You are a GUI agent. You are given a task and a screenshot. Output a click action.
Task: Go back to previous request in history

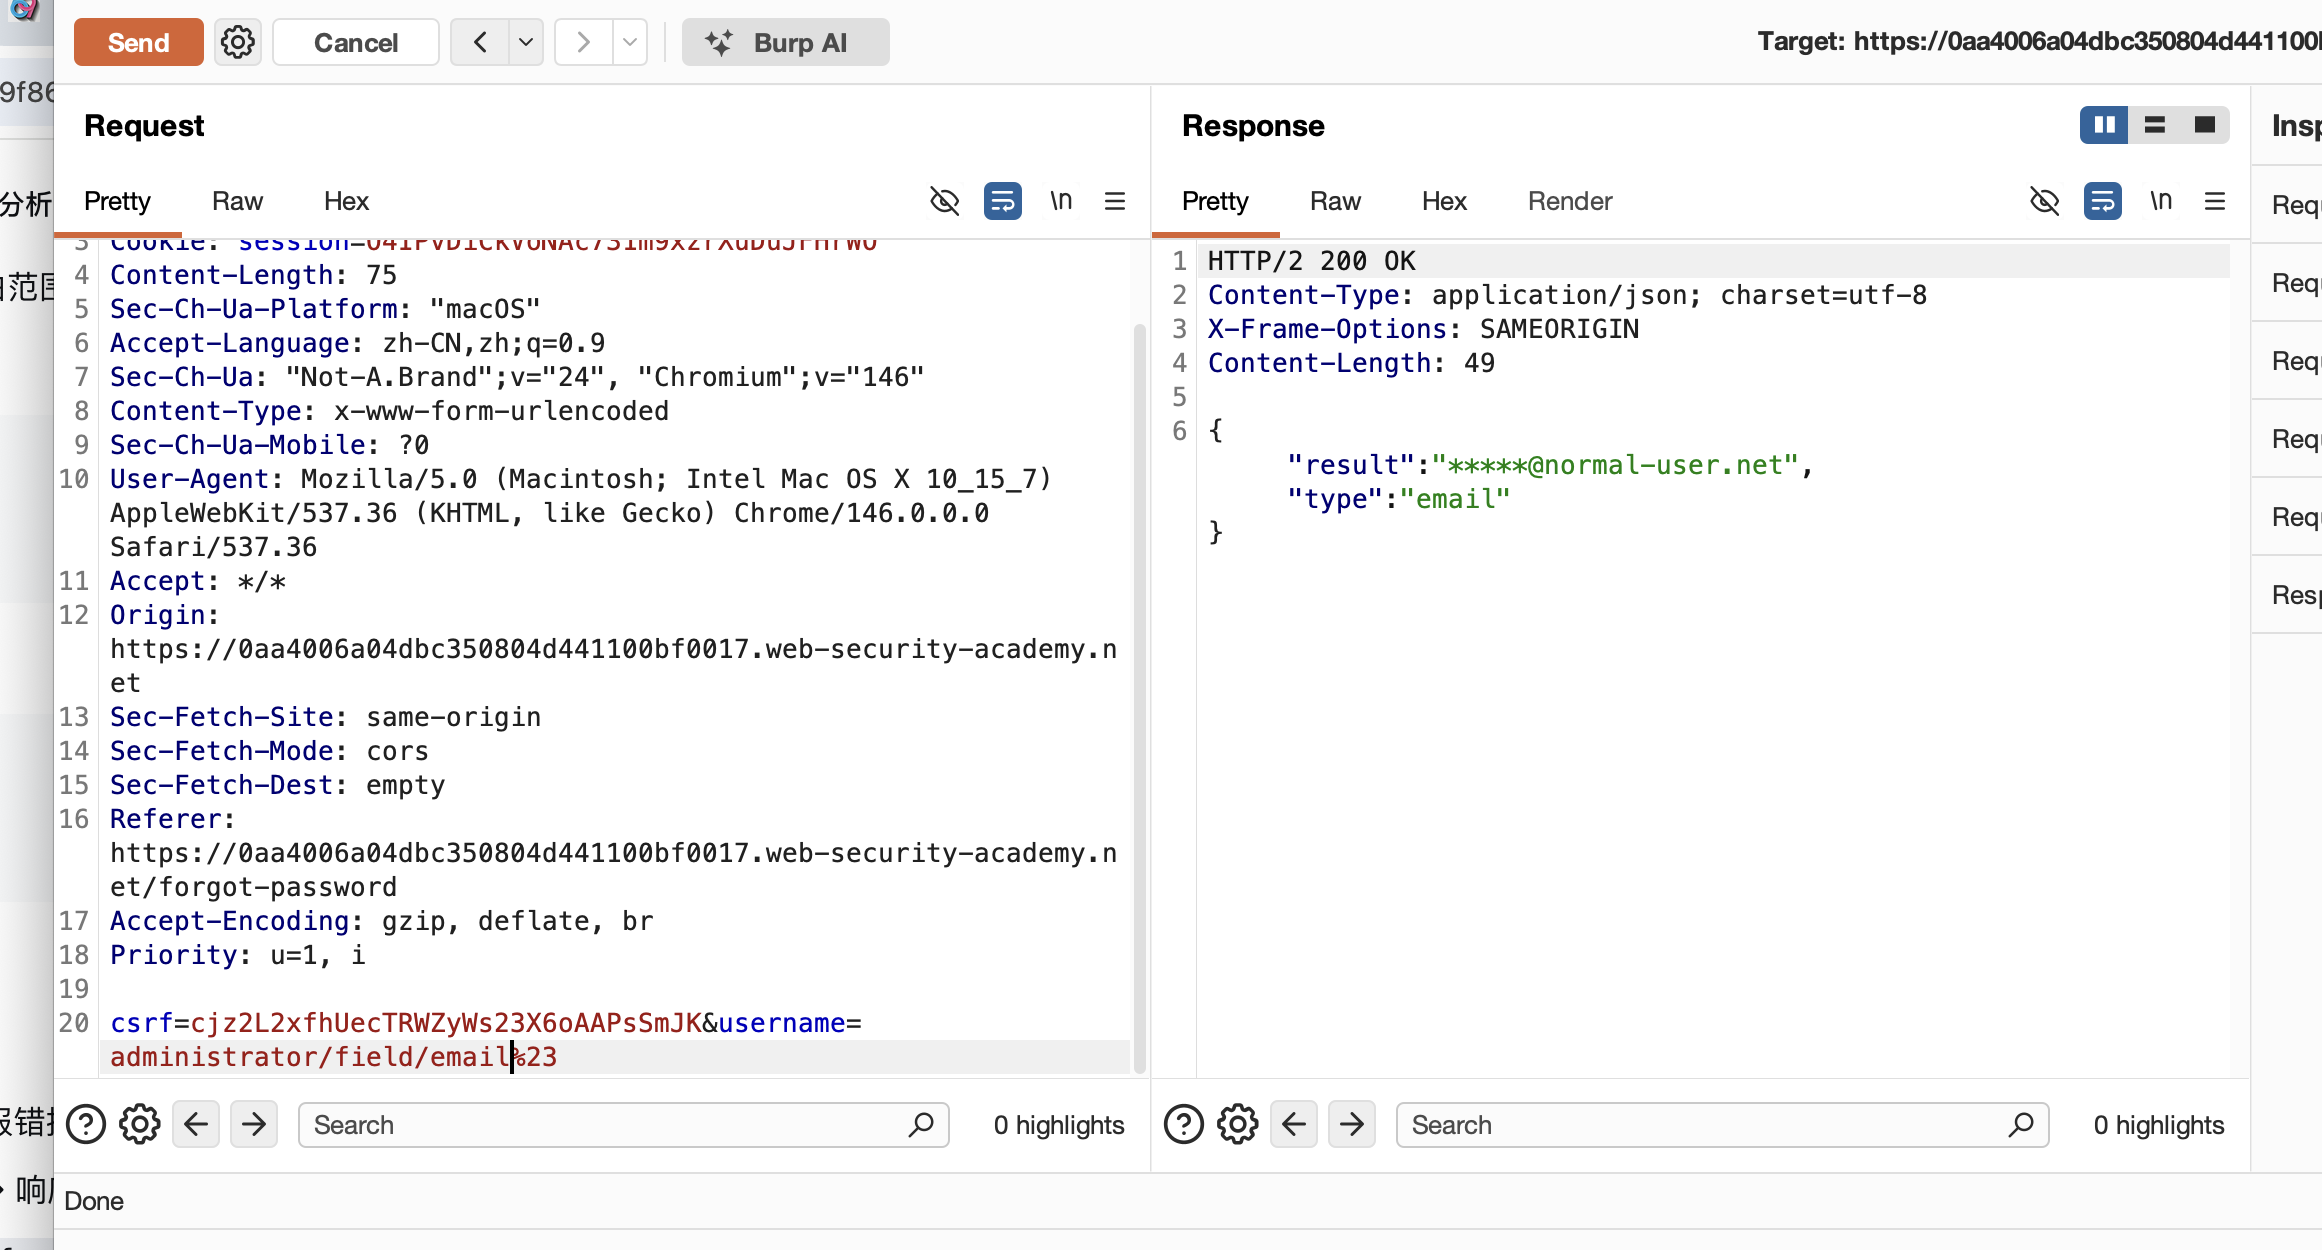click(480, 42)
